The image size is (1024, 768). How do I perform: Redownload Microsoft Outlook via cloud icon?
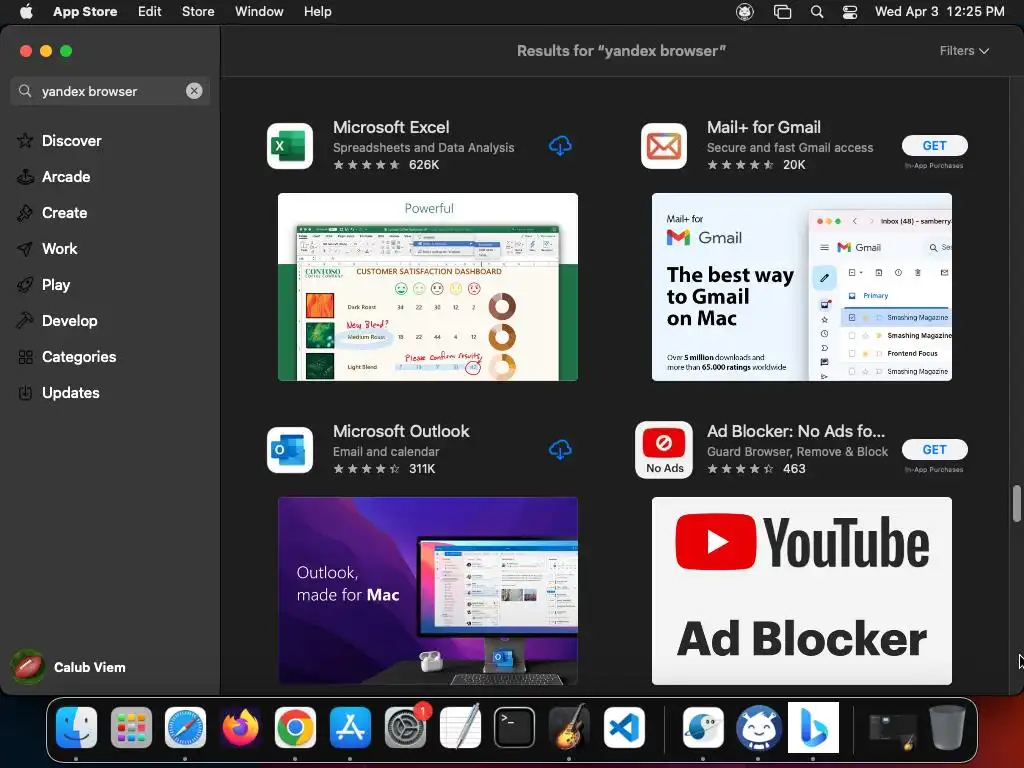[560, 449]
